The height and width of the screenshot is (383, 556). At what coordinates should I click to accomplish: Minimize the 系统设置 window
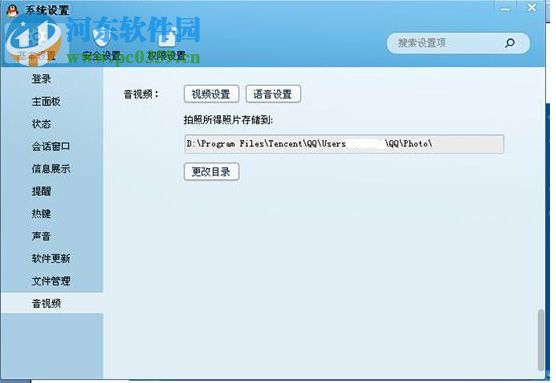tap(506, 8)
